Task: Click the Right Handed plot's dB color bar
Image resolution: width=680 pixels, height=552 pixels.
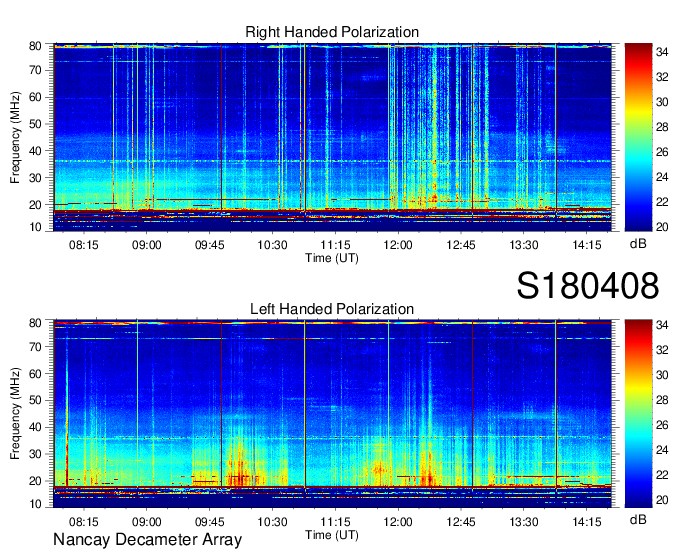Action: (x=638, y=137)
